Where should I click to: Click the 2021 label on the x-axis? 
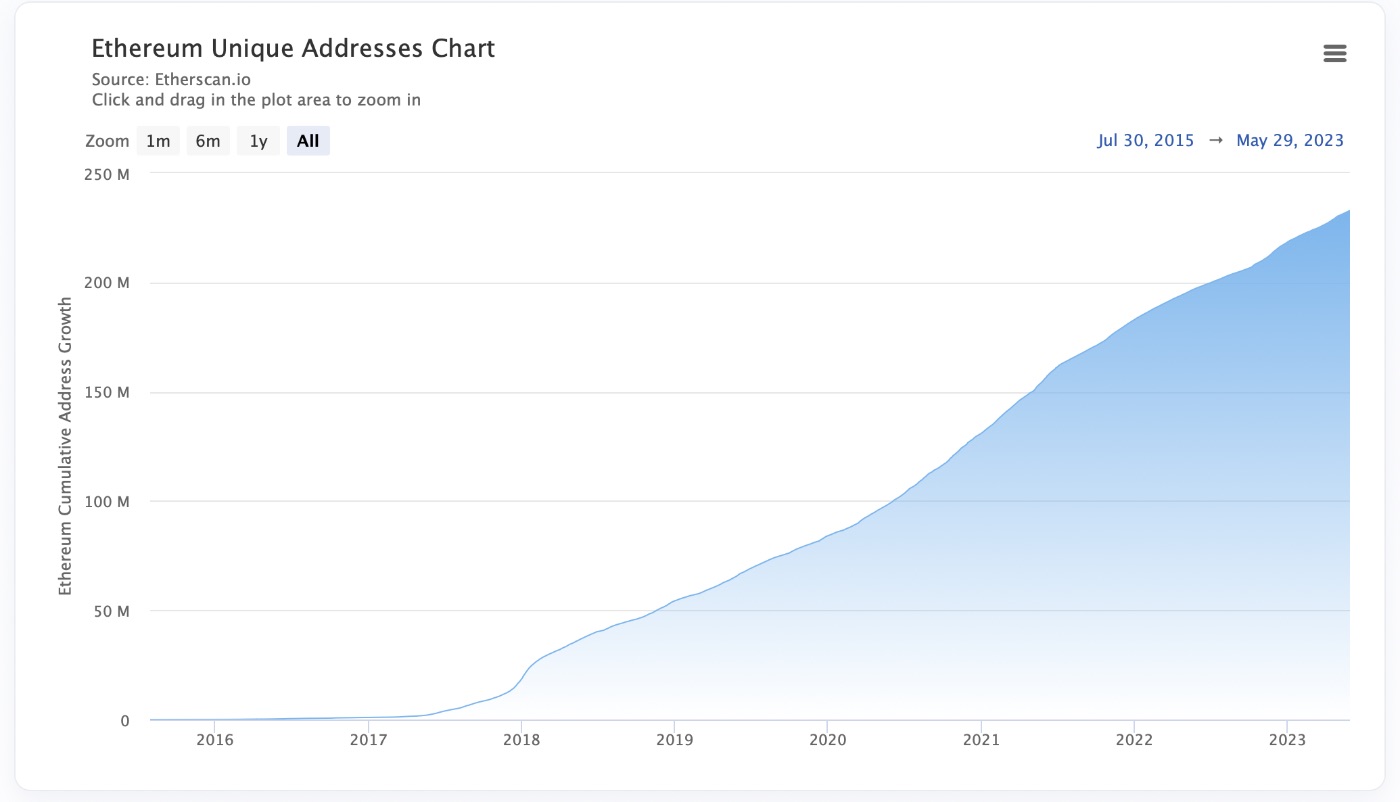(x=982, y=740)
